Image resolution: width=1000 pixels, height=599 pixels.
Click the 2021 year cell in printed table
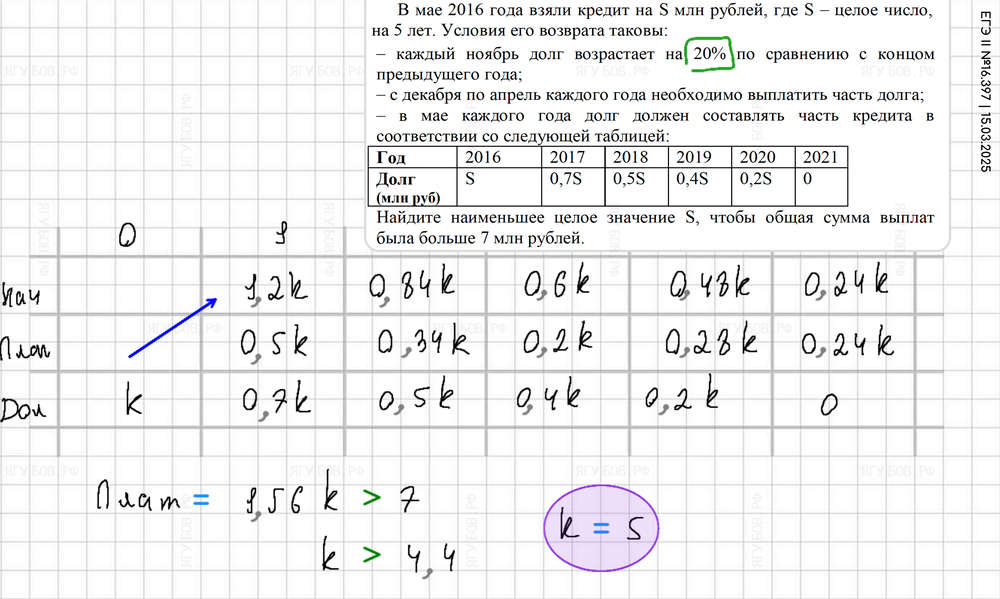[822, 157]
